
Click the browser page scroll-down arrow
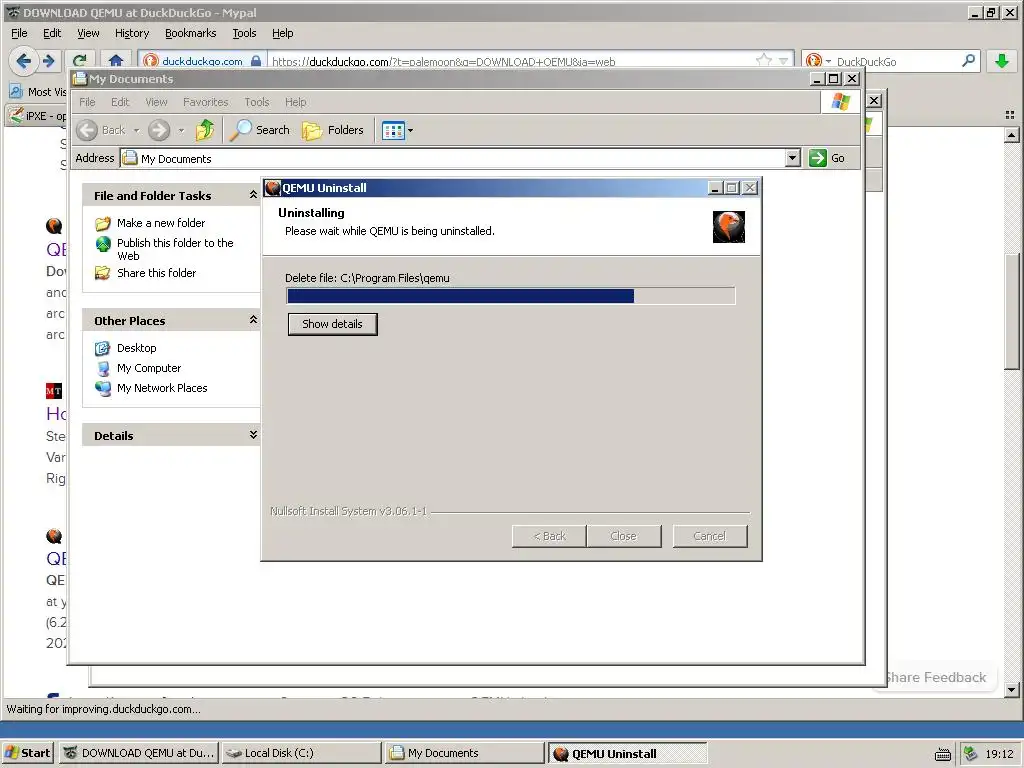(x=1012, y=690)
